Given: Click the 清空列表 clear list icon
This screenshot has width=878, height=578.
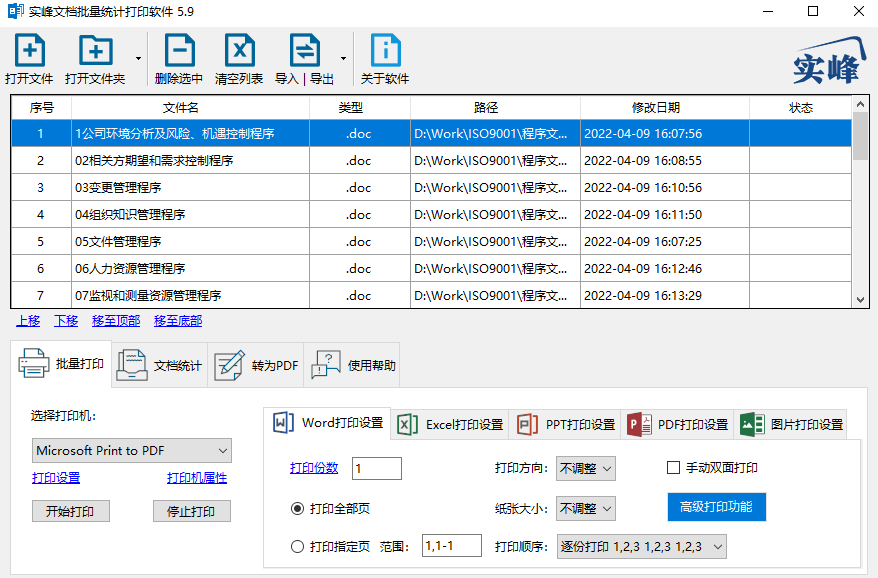Looking at the screenshot, I should tap(240, 51).
